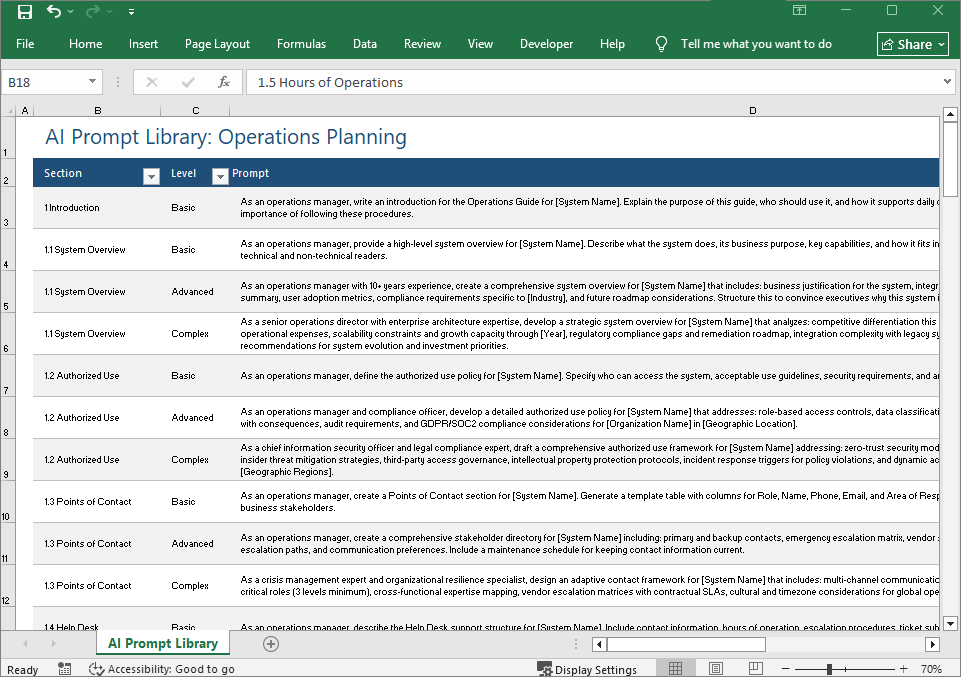Select column B header
Screen dimensions: 961x677
click(x=97, y=111)
